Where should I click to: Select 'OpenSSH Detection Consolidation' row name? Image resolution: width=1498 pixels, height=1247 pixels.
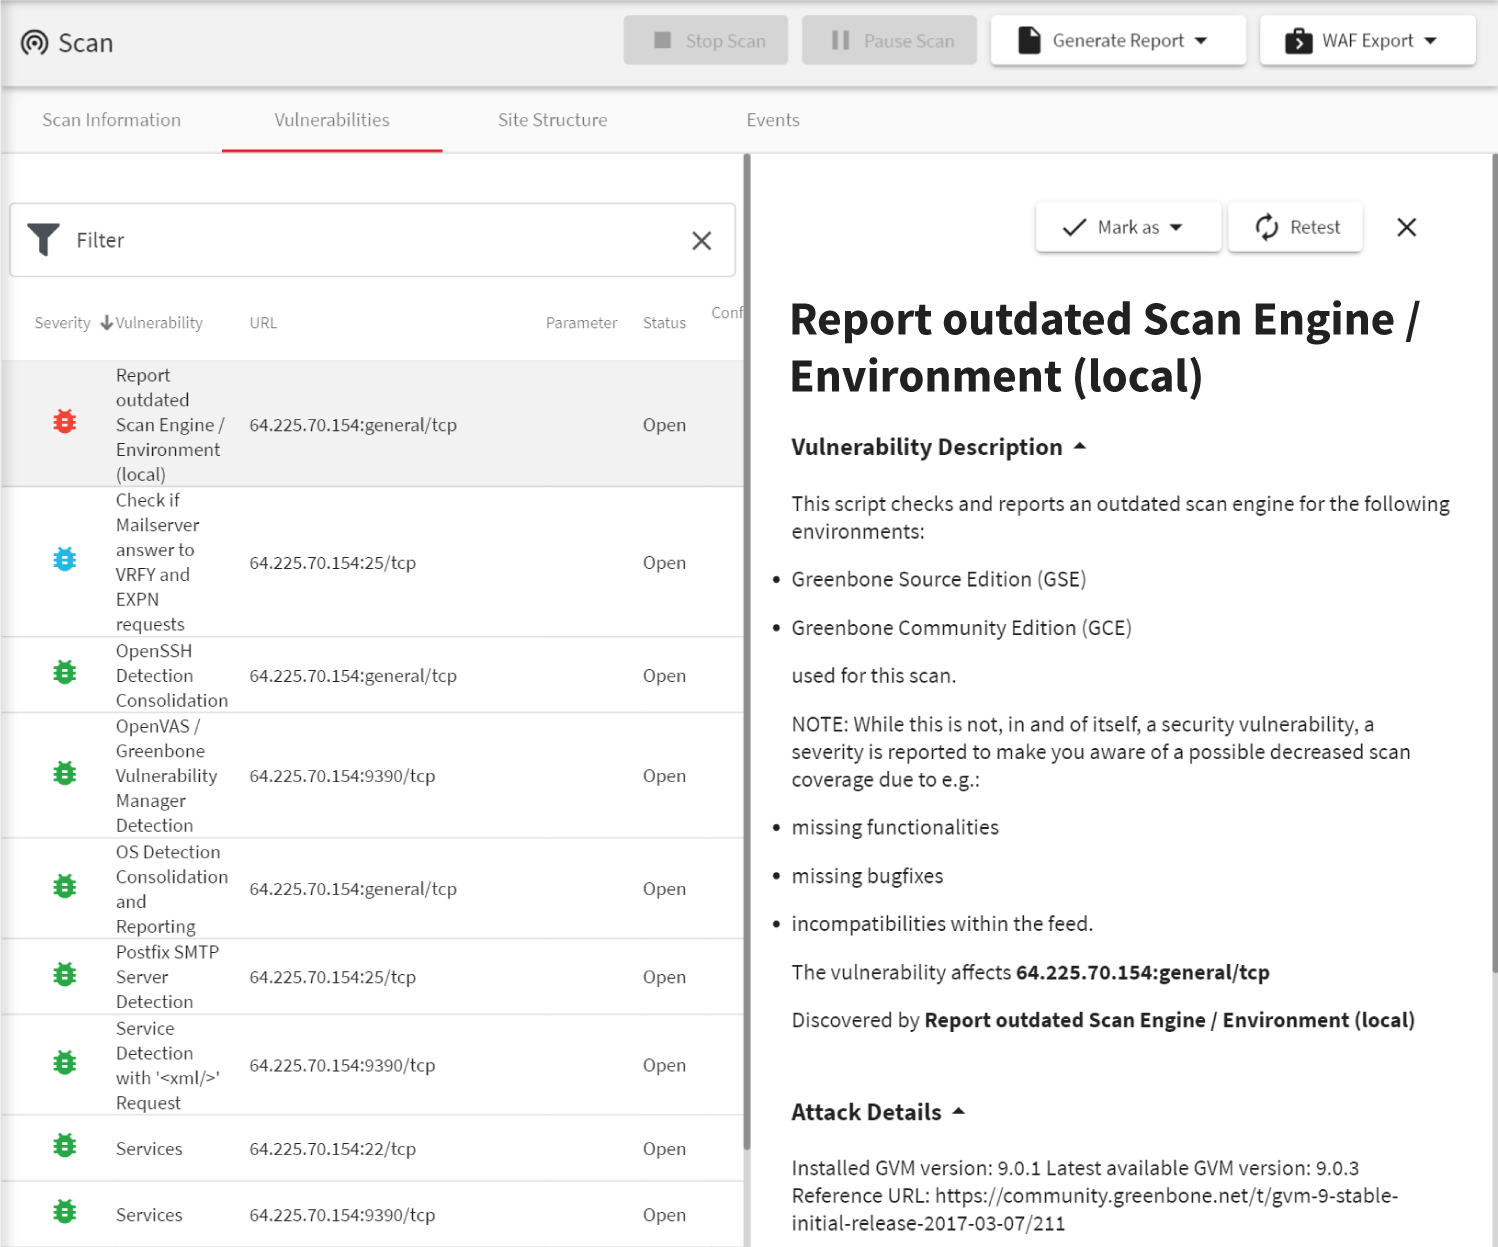point(172,675)
